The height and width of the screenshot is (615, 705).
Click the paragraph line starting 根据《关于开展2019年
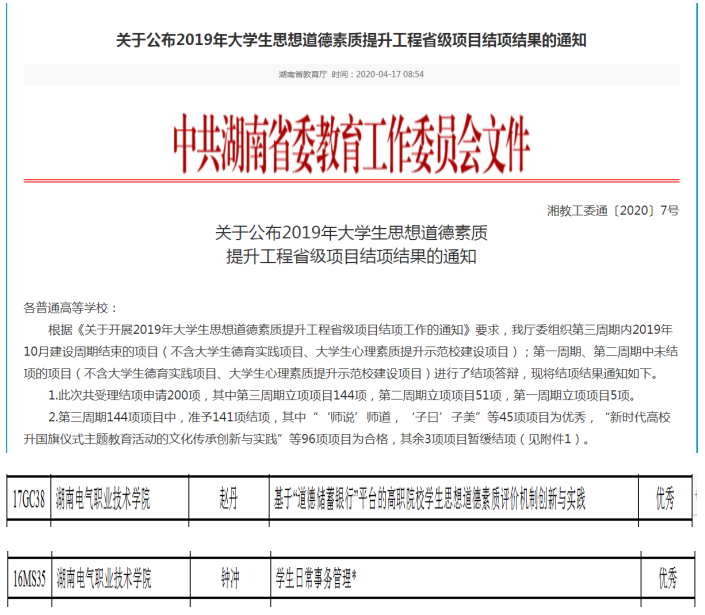(x=360, y=330)
